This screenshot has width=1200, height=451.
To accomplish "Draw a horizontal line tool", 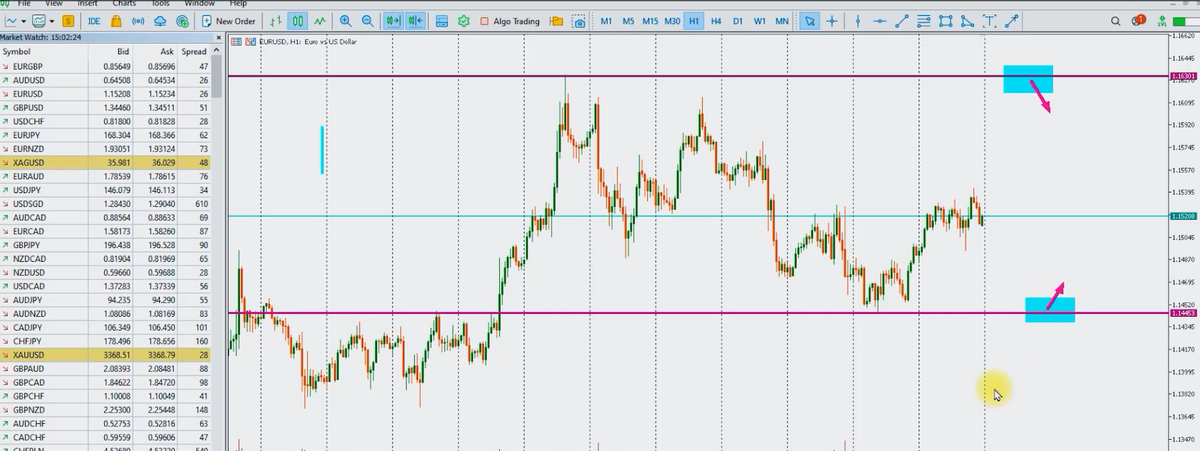I will pyautogui.click(x=880, y=21).
